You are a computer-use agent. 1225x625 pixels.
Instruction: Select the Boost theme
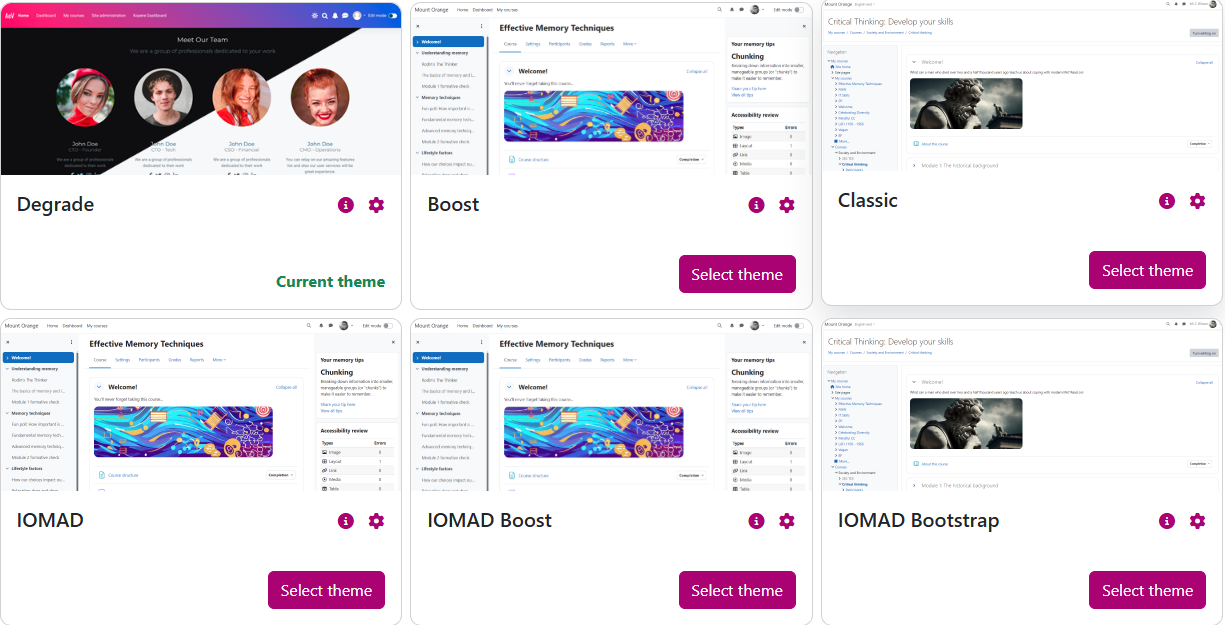pos(737,274)
